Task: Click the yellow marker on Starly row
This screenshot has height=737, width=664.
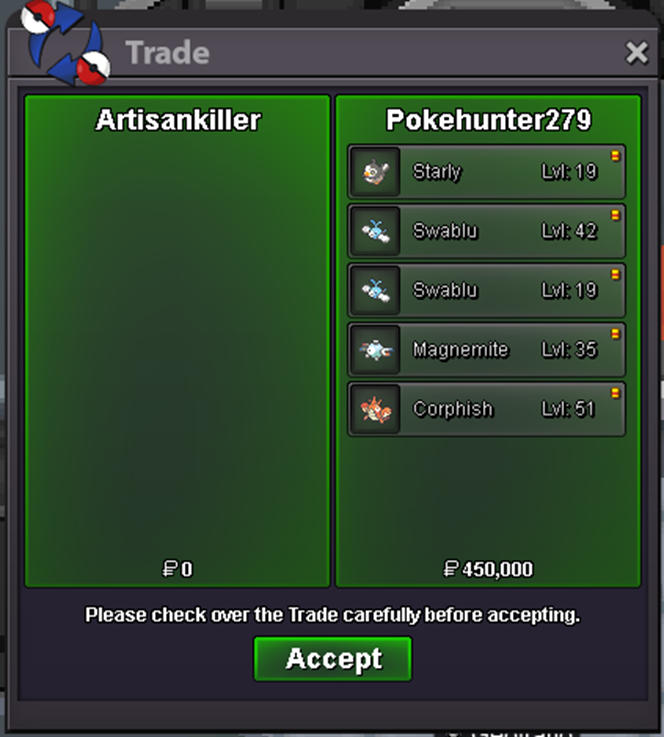Action: [x=615, y=156]
